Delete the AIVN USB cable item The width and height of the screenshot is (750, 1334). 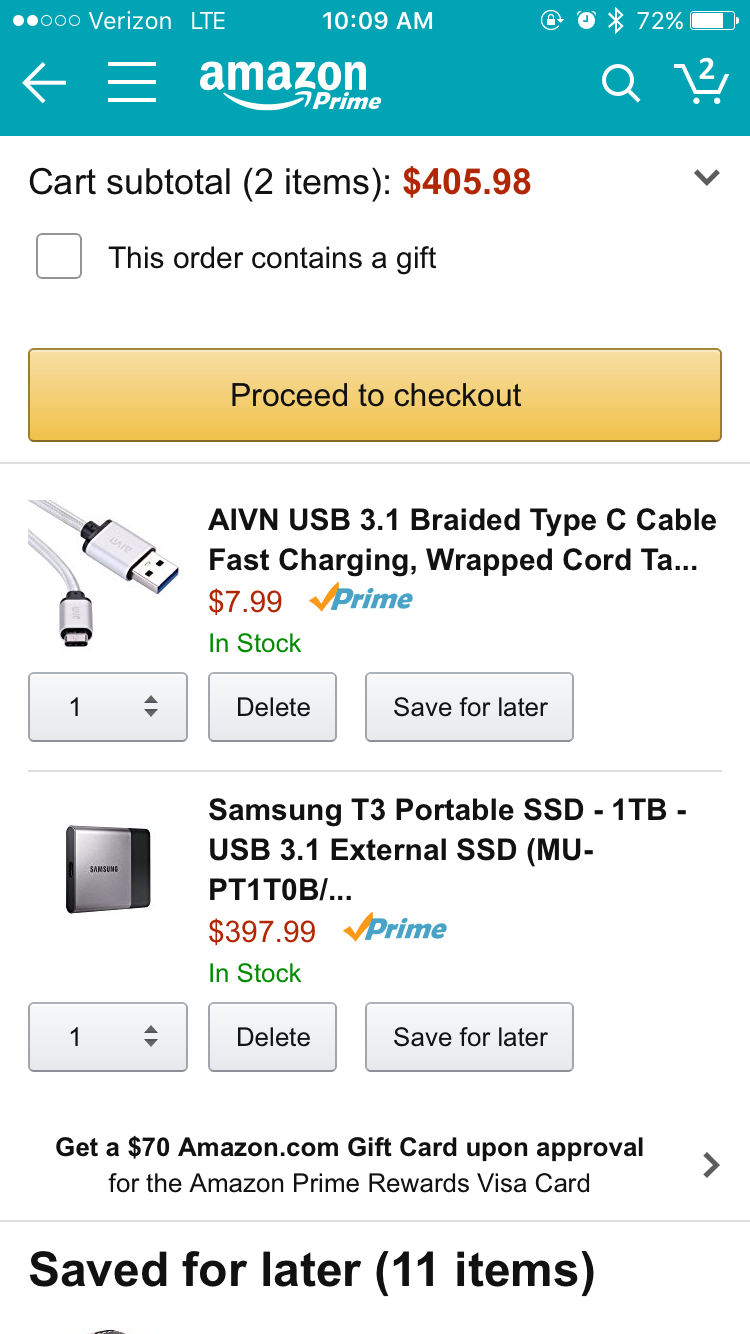click(272, 707)
